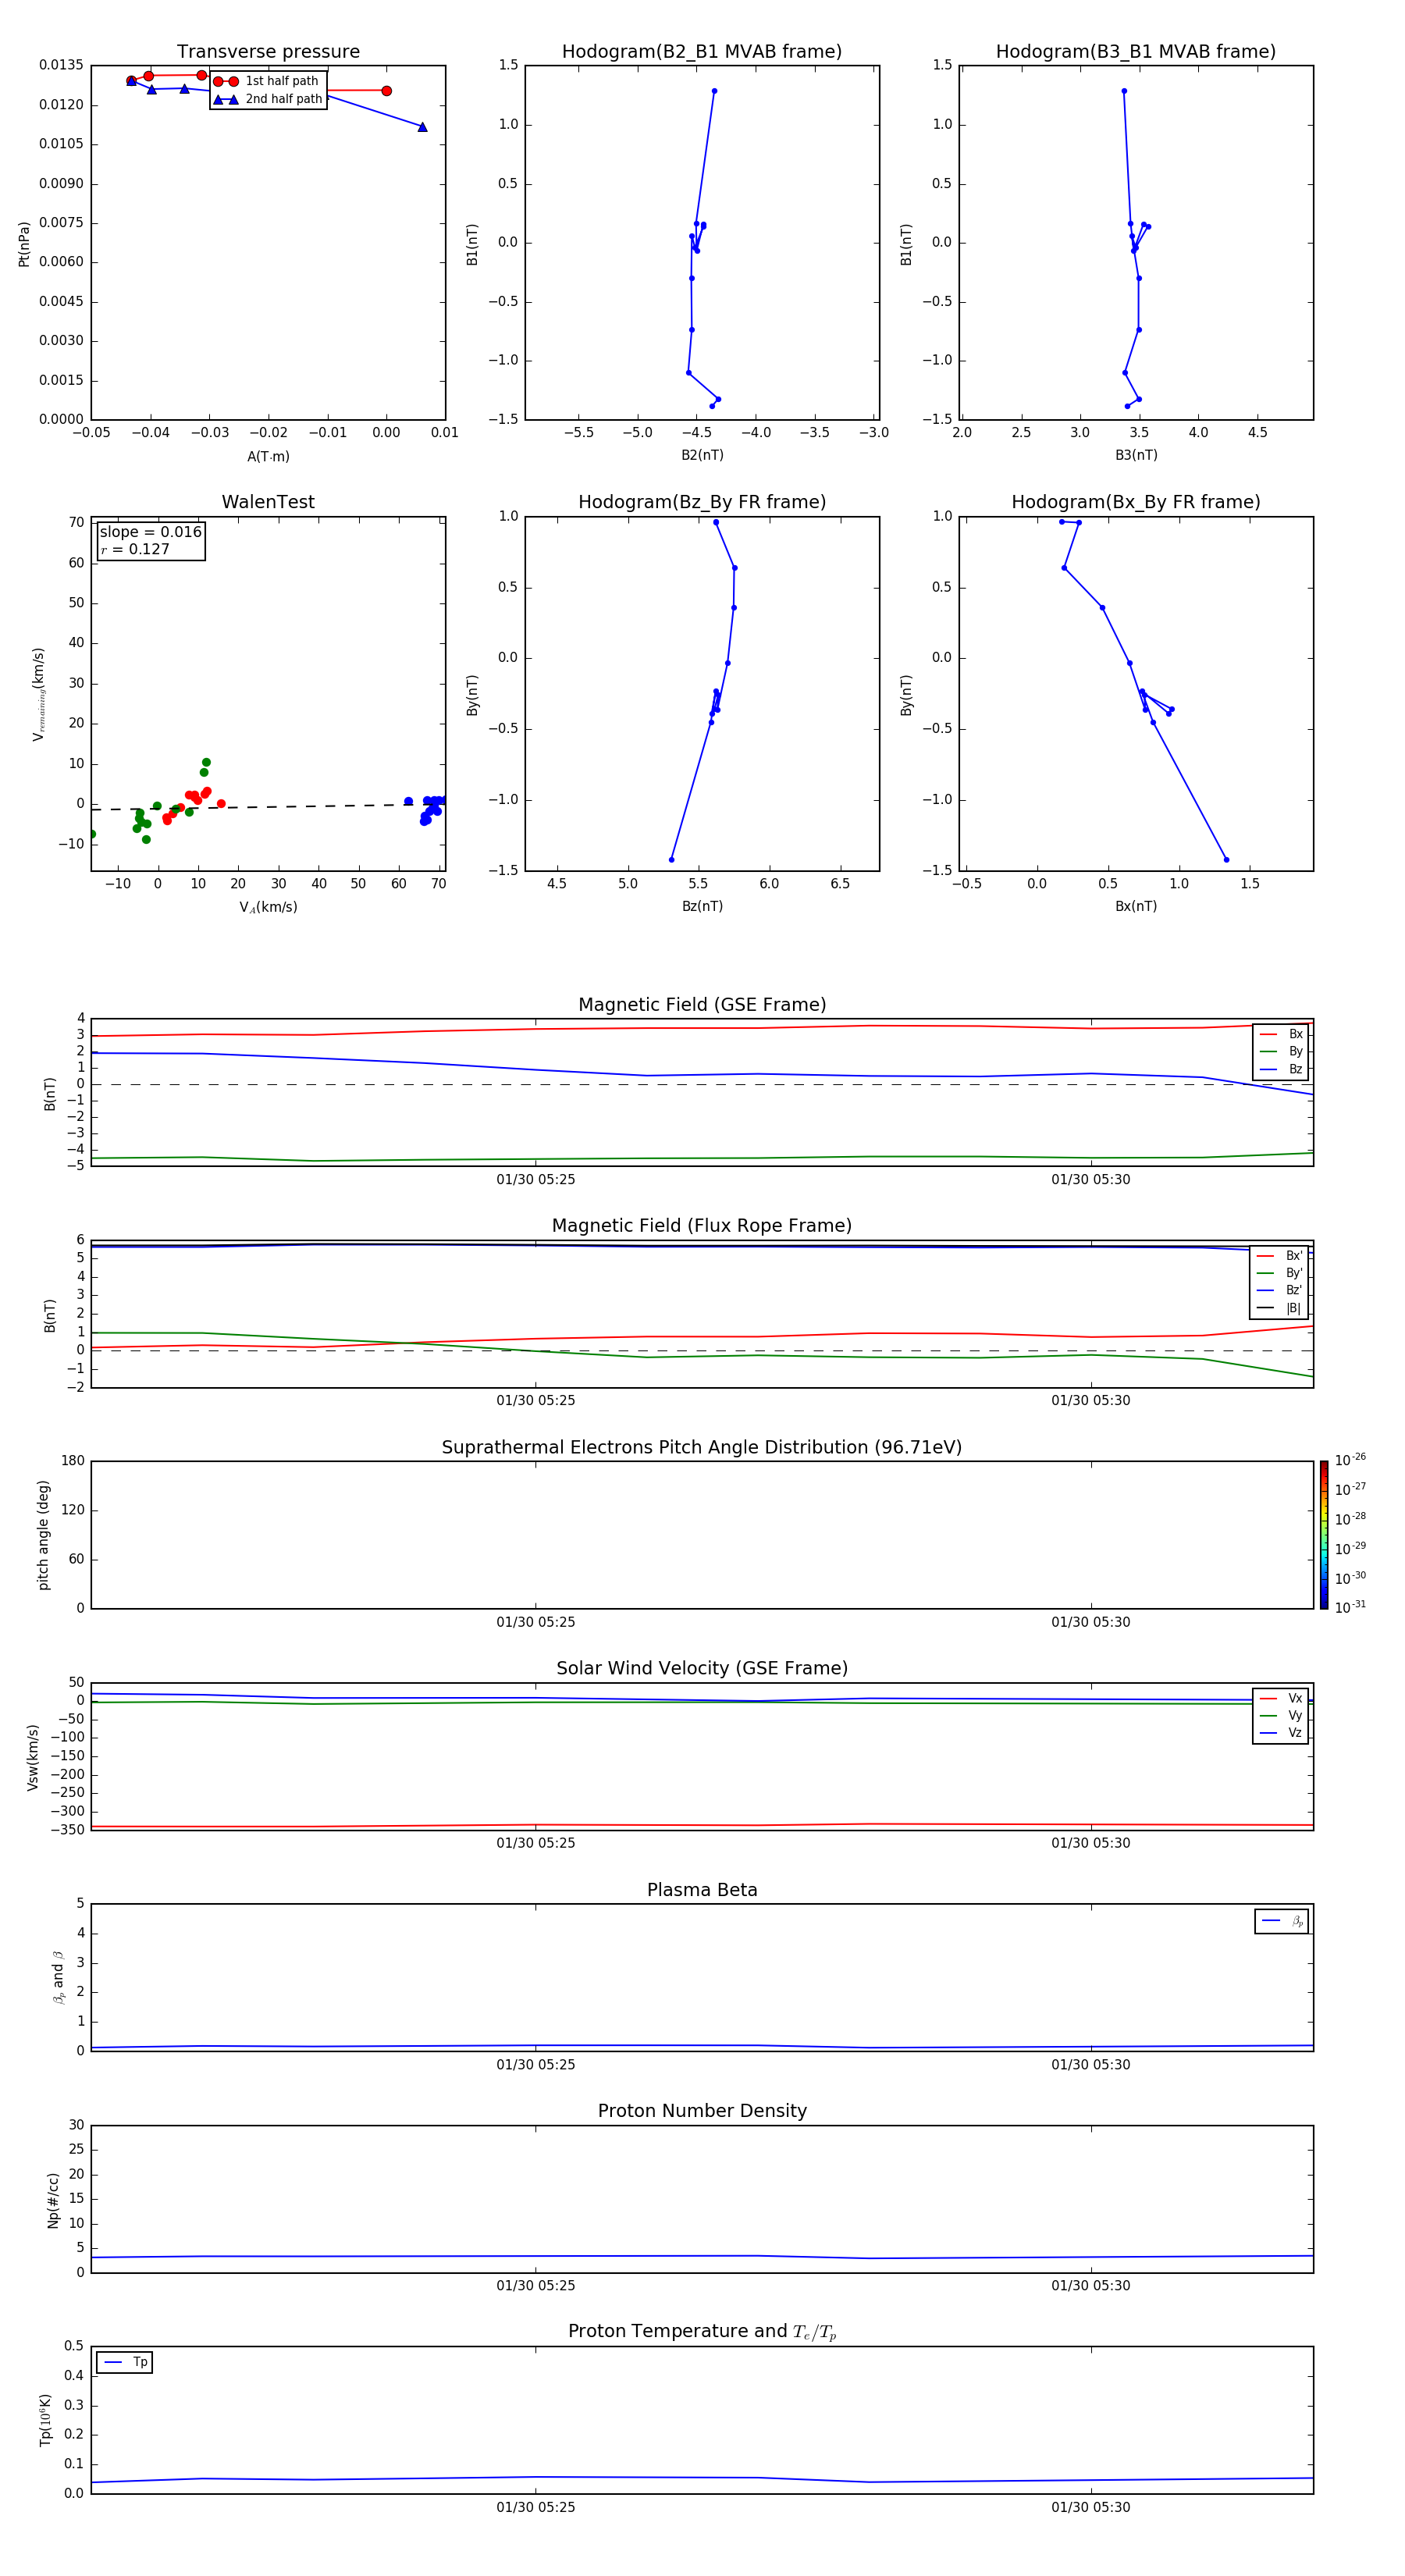Click the lowest point of Bz_By hodogram
1405x2576 pixels.
coord(671,860)
